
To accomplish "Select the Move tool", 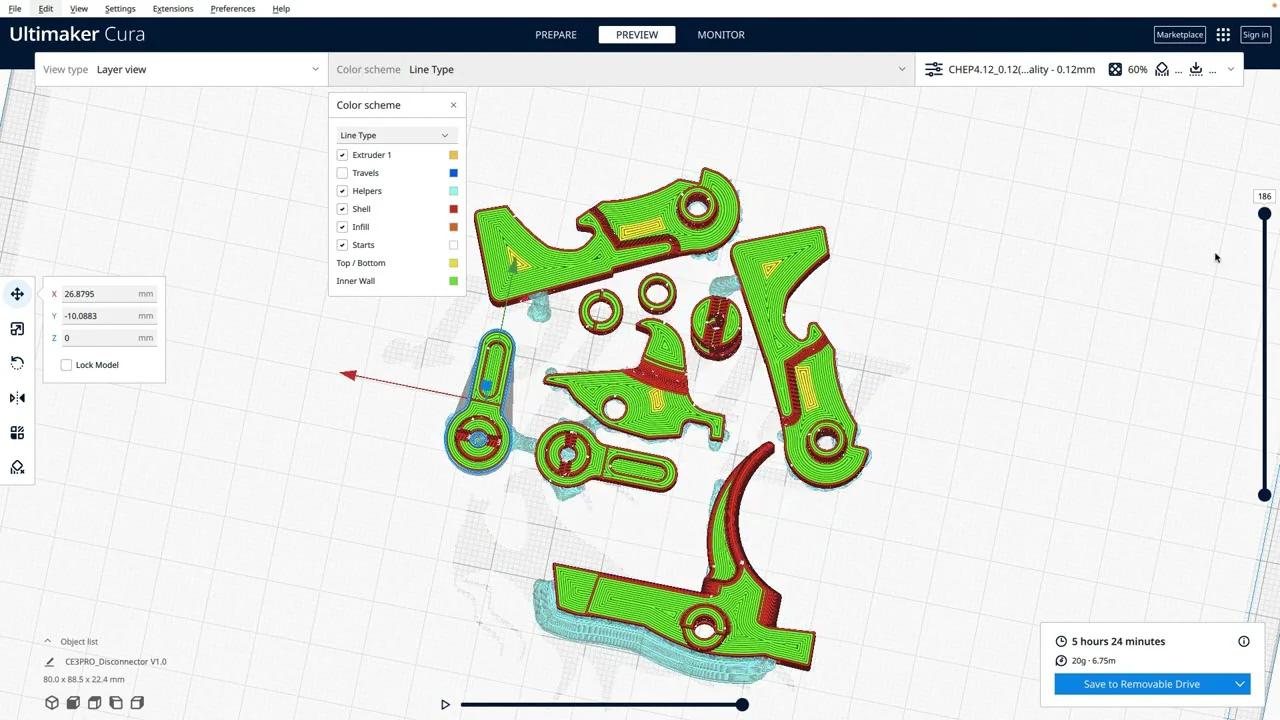I will (x=17, y=293).
